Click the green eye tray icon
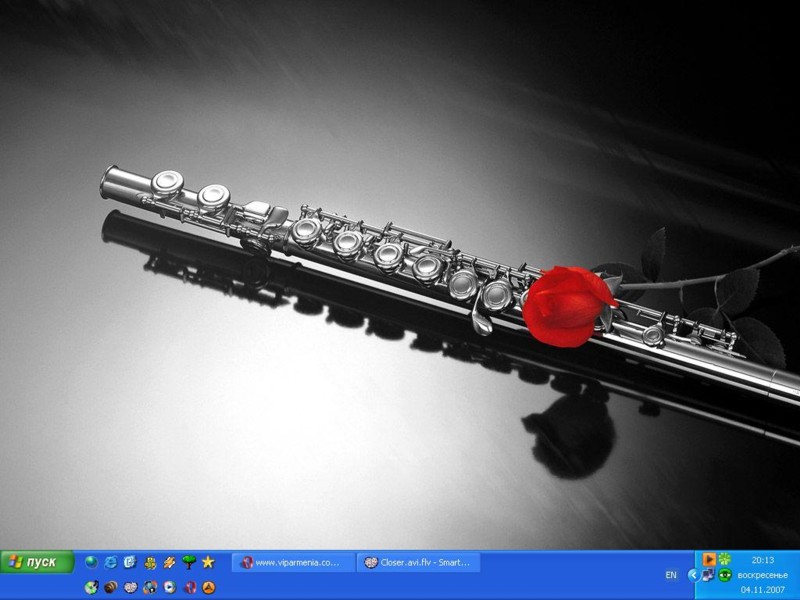This screenshot has width=800, height=600. coord(724,575)
